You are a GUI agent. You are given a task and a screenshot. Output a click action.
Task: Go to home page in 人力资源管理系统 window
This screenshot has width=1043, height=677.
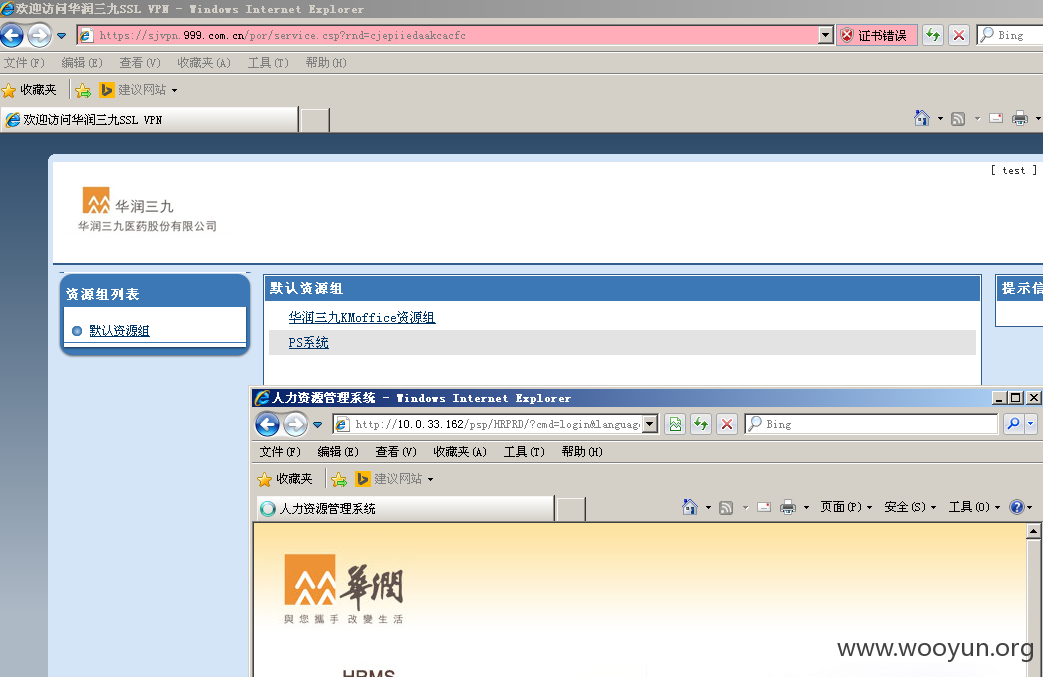pyautogui.click(x=690, y=507)
